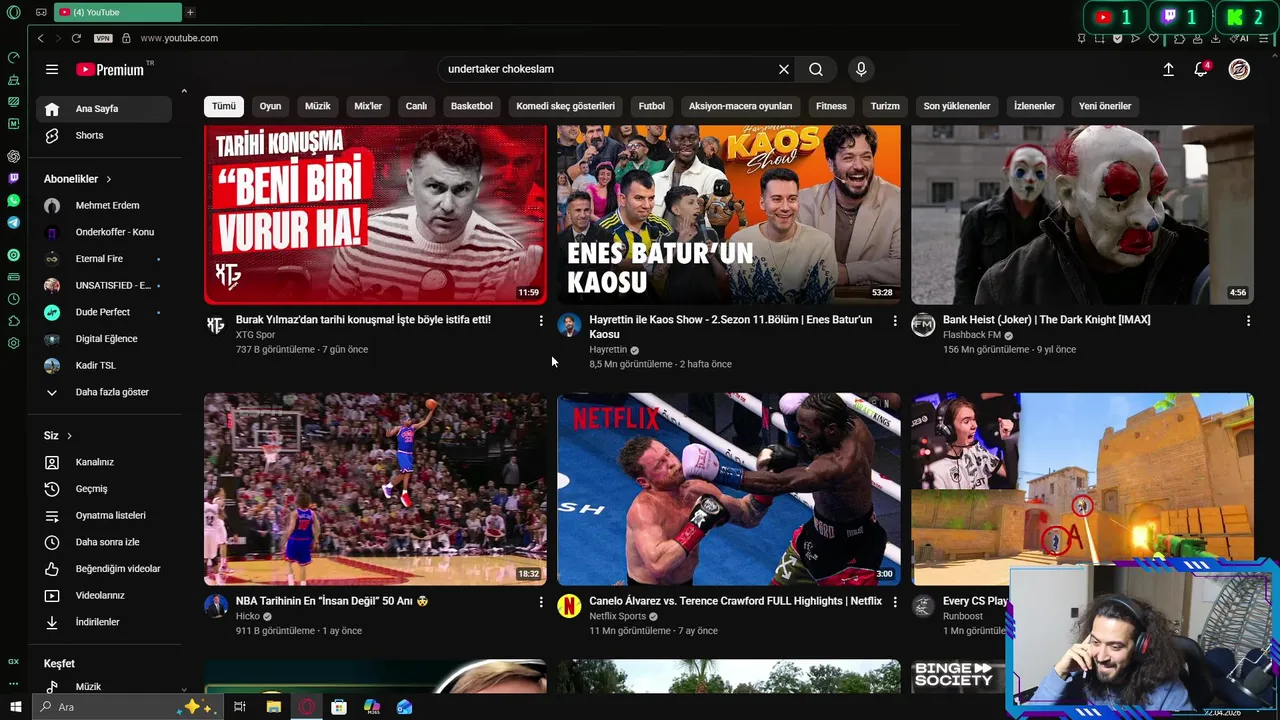Screen dimensions: 1280x720
Task: Select the Basketbol filter chip
Action: coord(472,106)
